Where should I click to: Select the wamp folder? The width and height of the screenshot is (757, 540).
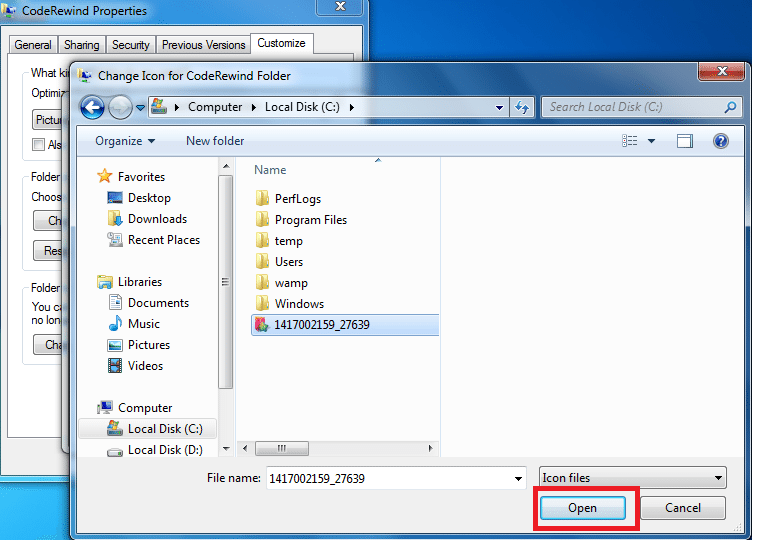291,283
